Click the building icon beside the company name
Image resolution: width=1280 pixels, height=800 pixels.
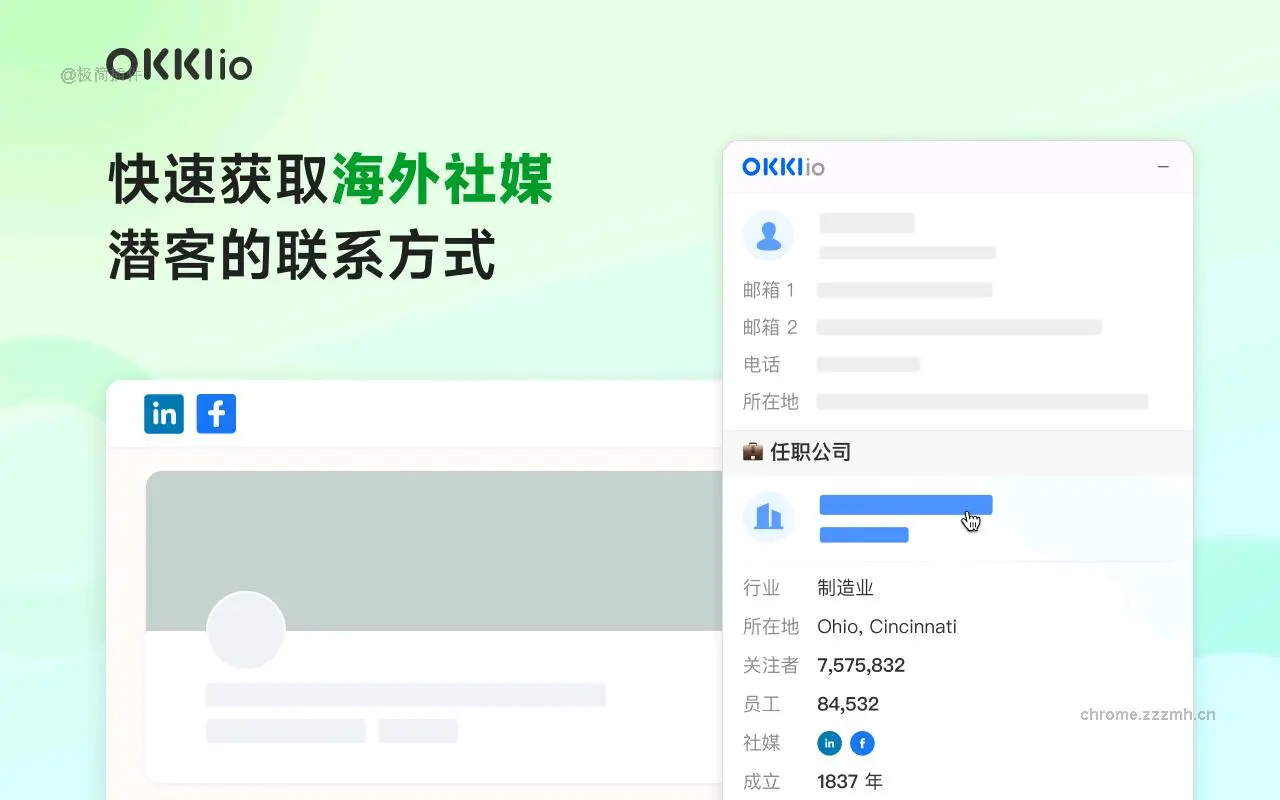pos(768,516)
